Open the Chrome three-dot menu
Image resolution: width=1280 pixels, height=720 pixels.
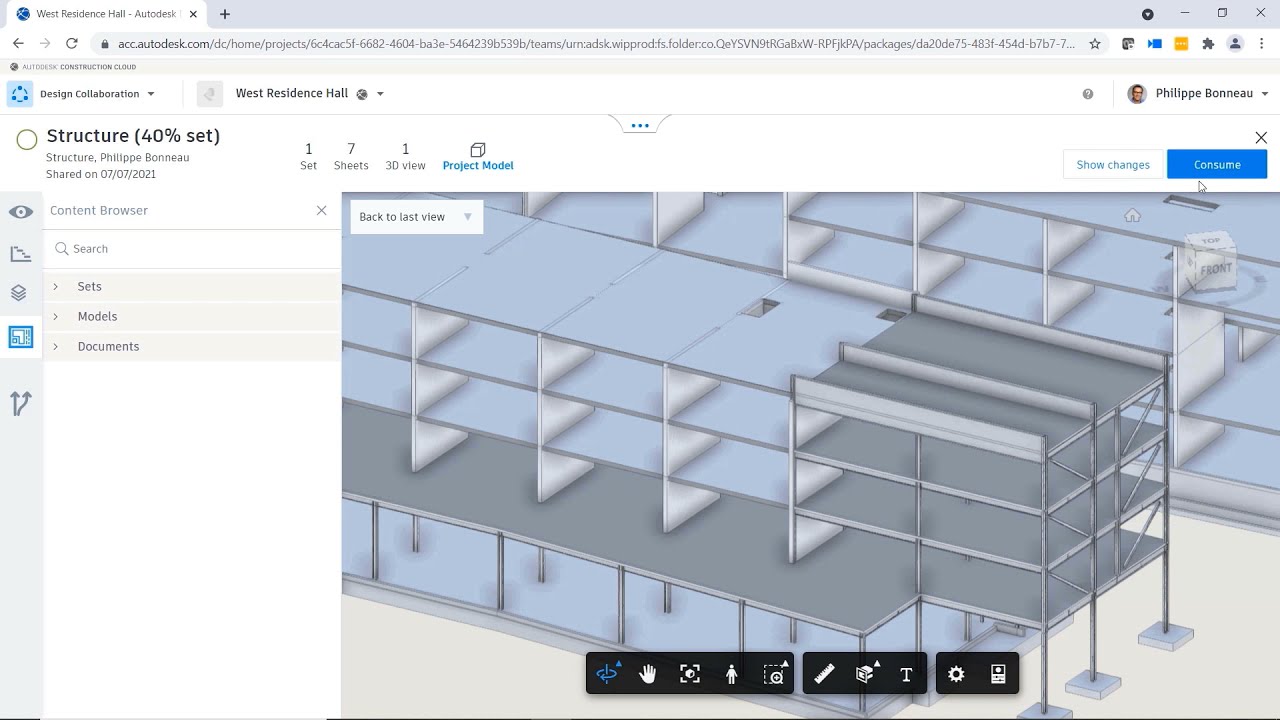pyautogui.click(x=1262, y=44)
